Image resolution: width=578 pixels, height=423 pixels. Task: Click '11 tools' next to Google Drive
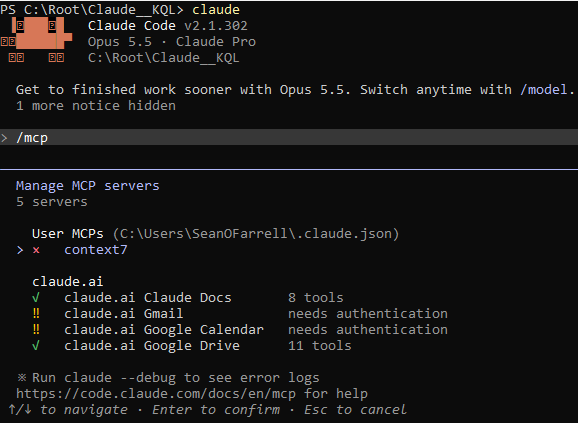coord(320,346)
